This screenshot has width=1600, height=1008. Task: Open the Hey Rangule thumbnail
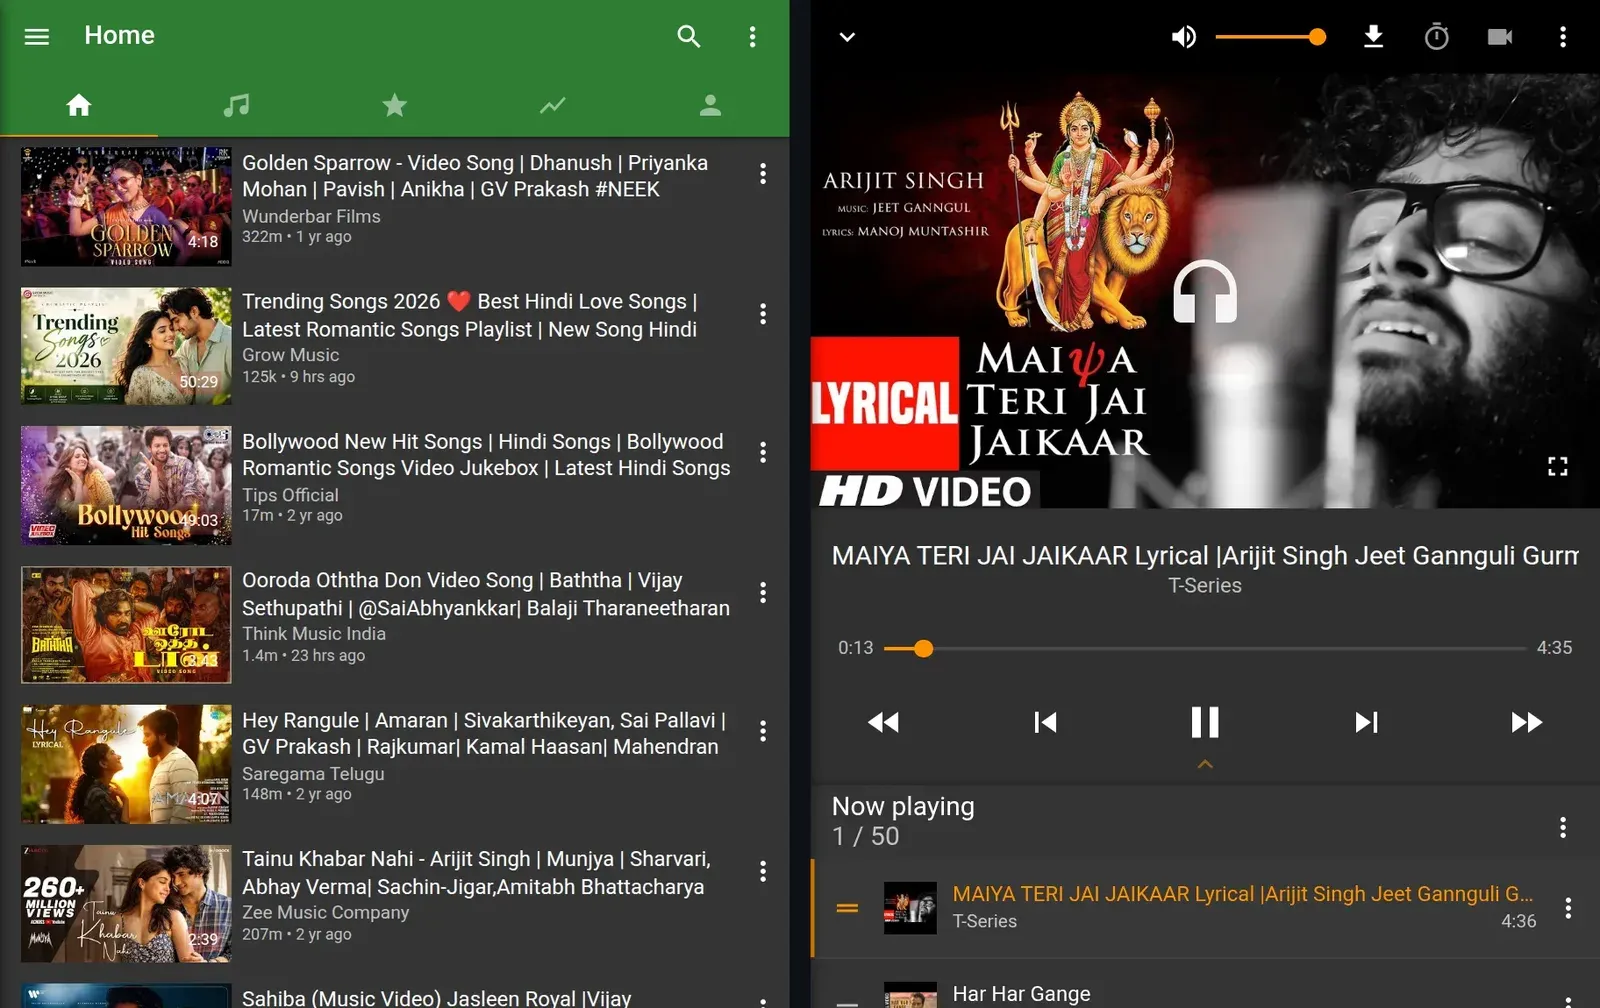pos(126,764)
